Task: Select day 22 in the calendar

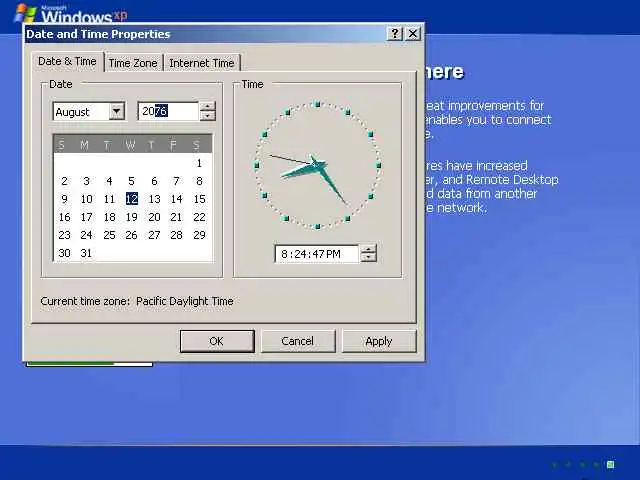Action: [199, 217]
